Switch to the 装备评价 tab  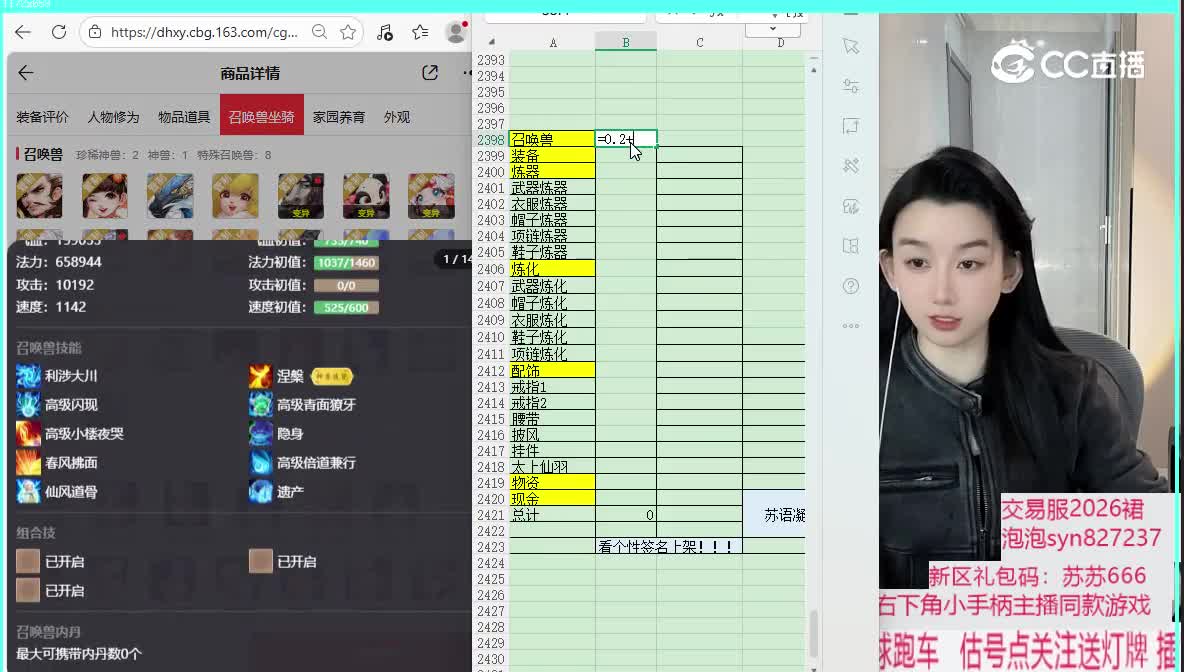(42, 117)
